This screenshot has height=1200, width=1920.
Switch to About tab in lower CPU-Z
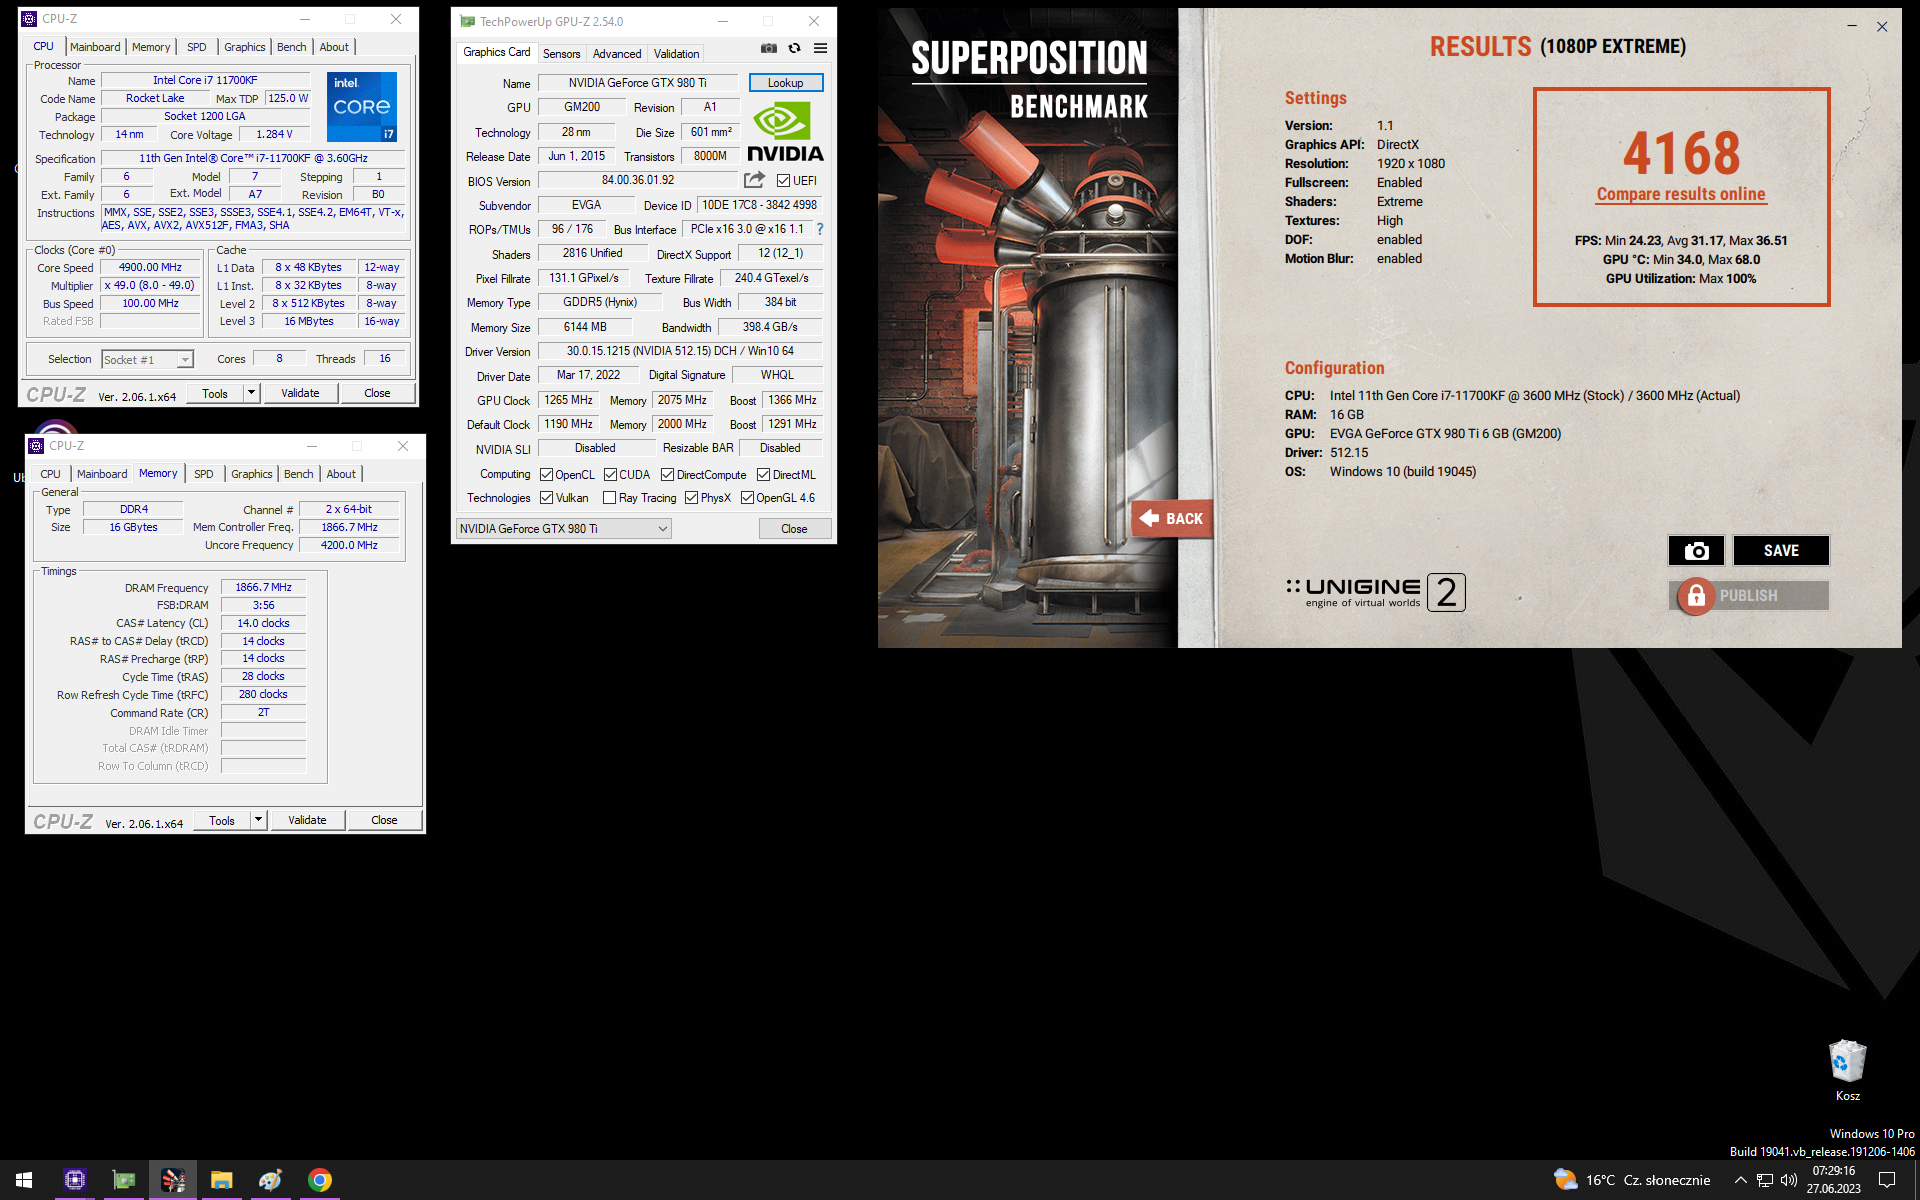click(x=341, y=474)
